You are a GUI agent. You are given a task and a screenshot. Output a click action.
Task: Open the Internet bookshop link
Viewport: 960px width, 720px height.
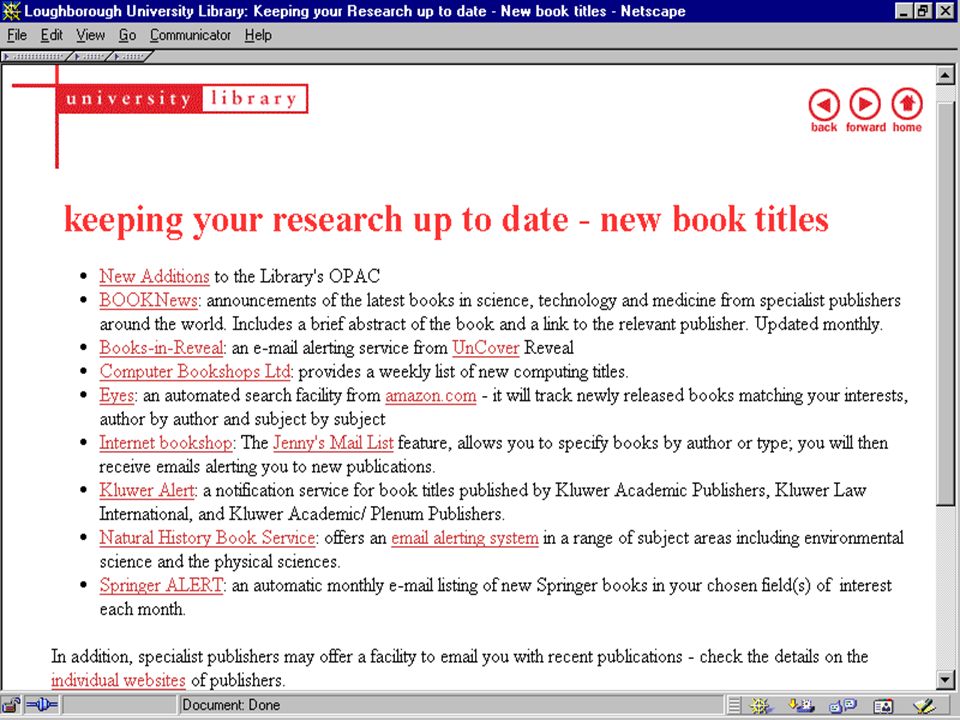pyautogui.click(x=166, y=443)
